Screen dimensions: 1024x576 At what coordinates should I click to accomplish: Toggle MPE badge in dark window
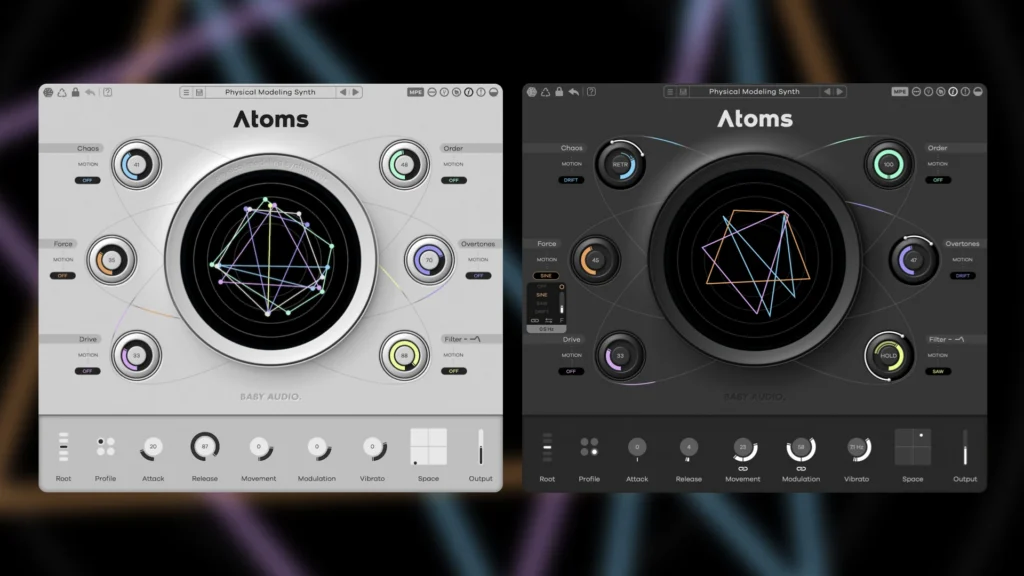(900, 91)
